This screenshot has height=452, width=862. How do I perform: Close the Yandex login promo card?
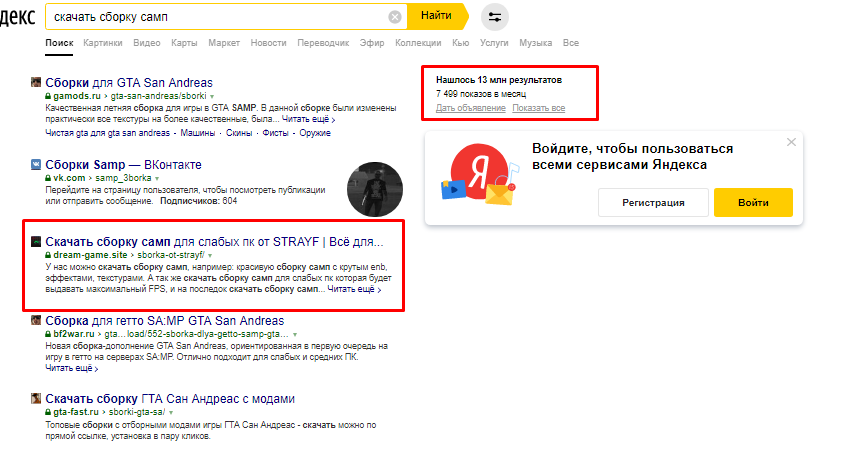click(x=791, y=142)
